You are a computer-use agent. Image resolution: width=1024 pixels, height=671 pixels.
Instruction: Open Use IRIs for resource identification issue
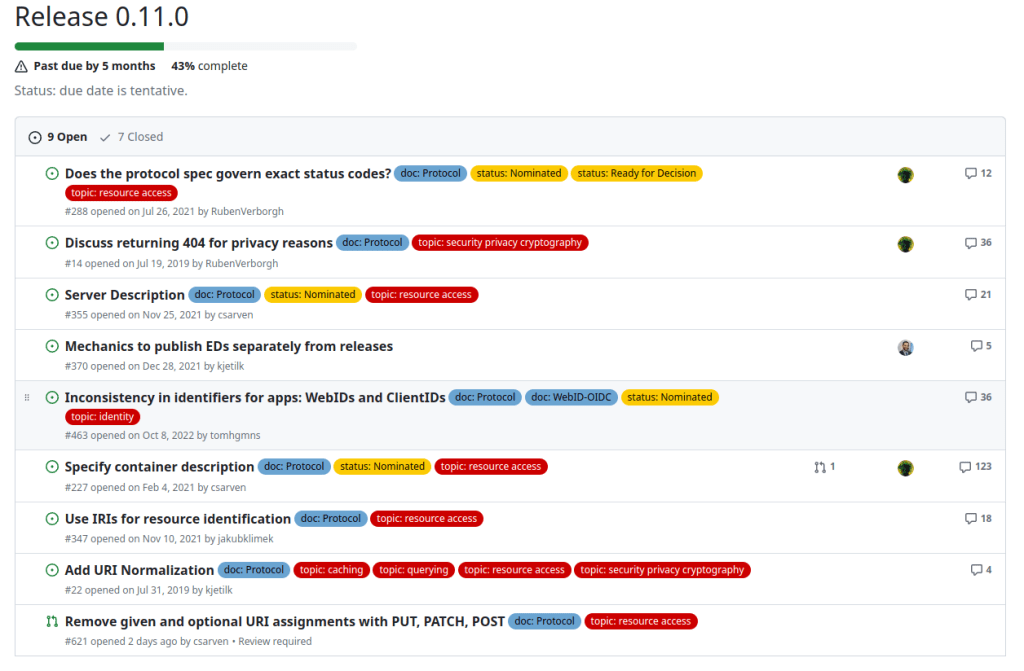177,519
